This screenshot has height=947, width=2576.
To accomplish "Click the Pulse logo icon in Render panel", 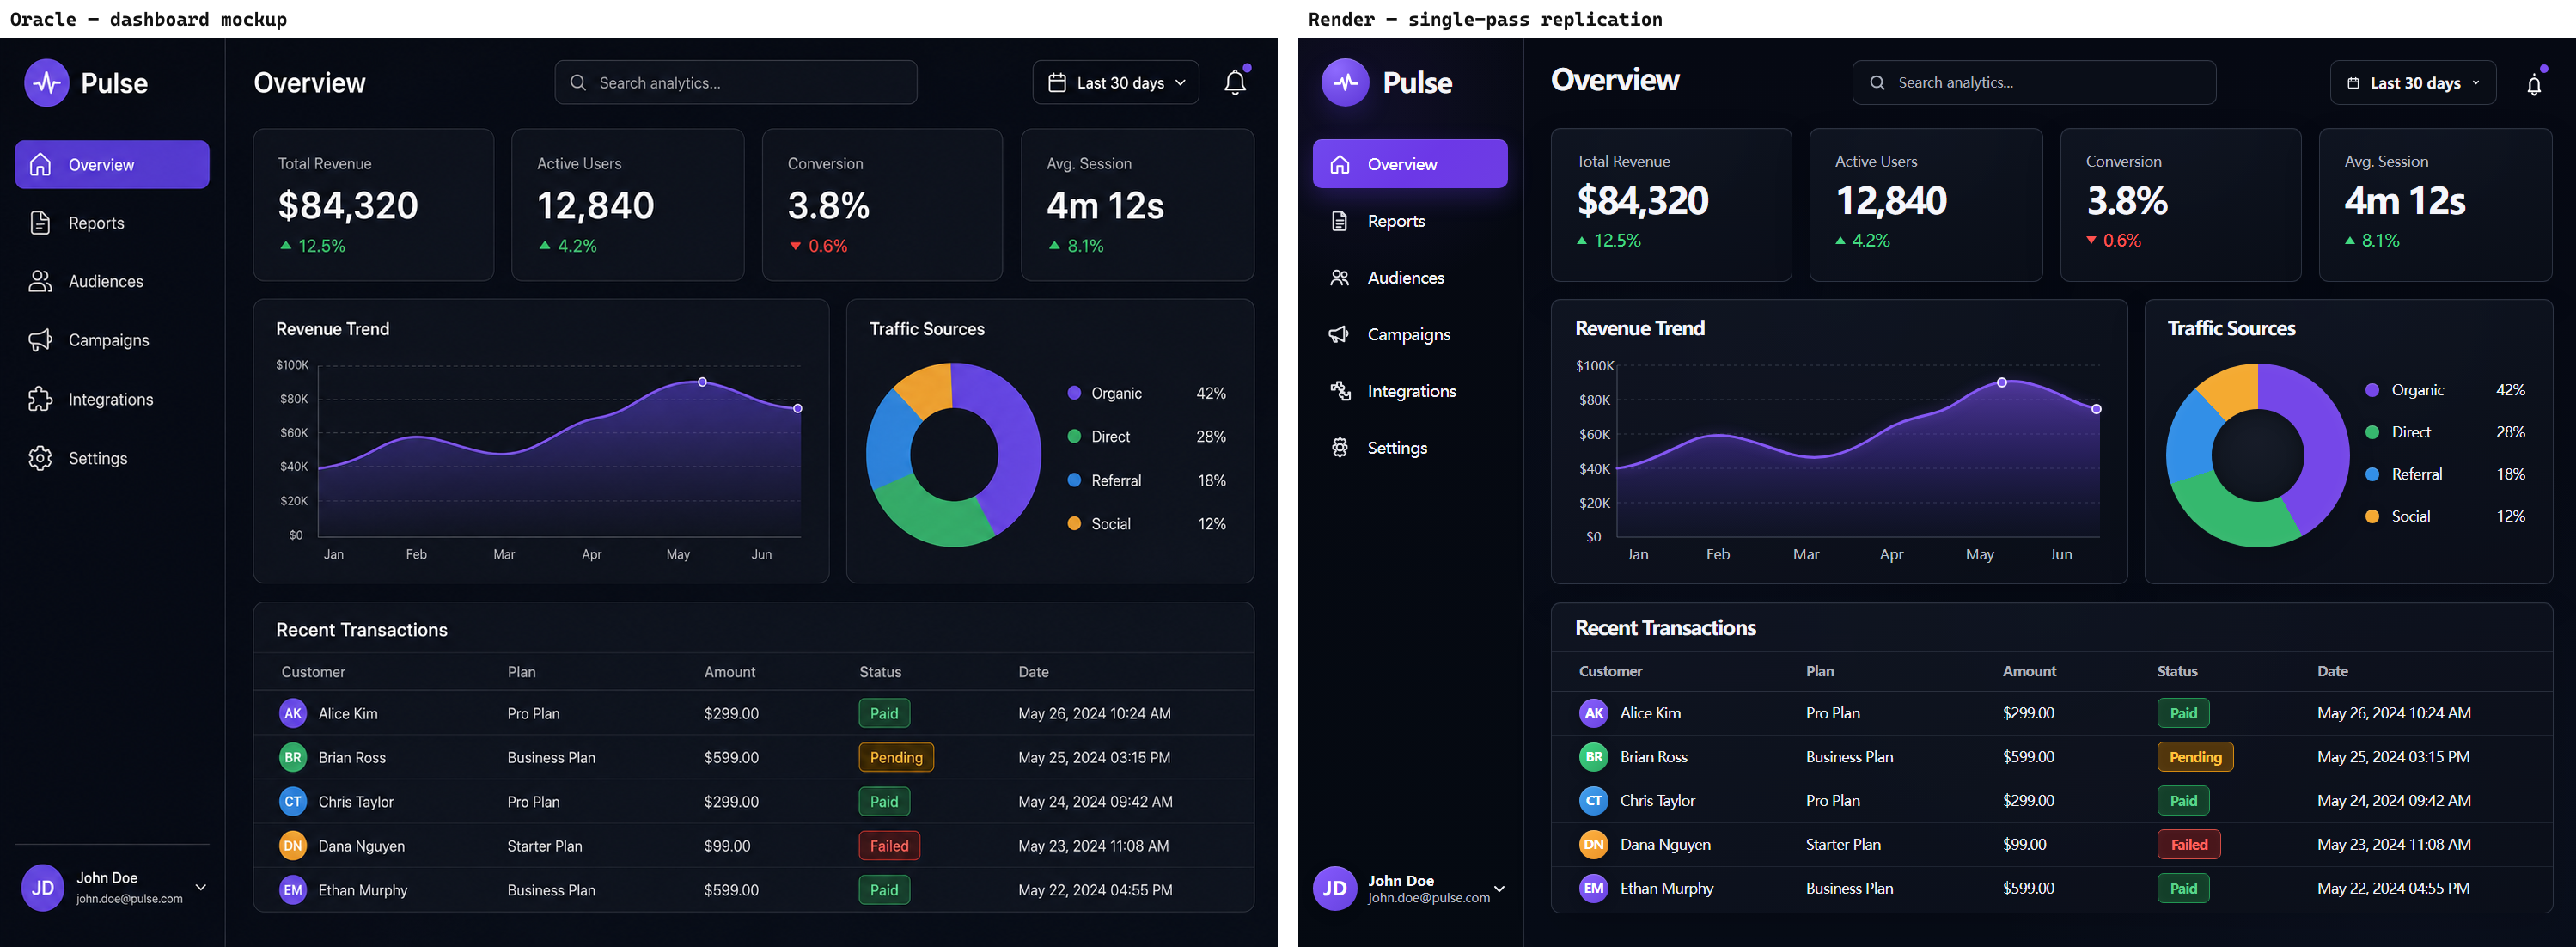I will [1345, 82].
